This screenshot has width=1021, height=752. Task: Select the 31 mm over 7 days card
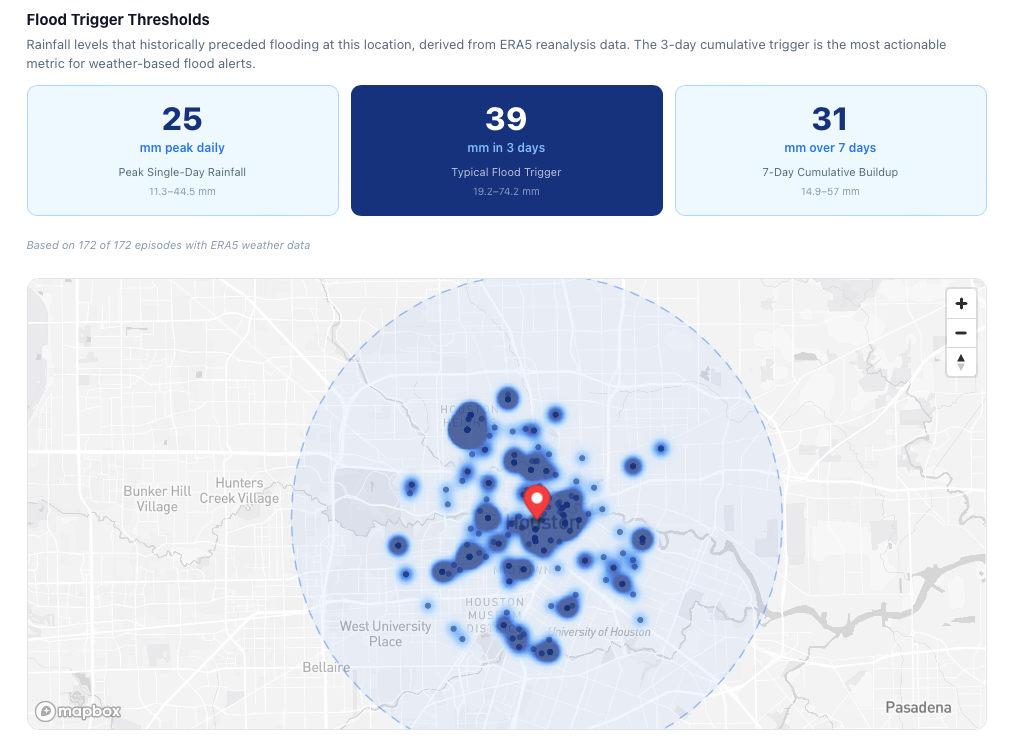tap(830, 150)
